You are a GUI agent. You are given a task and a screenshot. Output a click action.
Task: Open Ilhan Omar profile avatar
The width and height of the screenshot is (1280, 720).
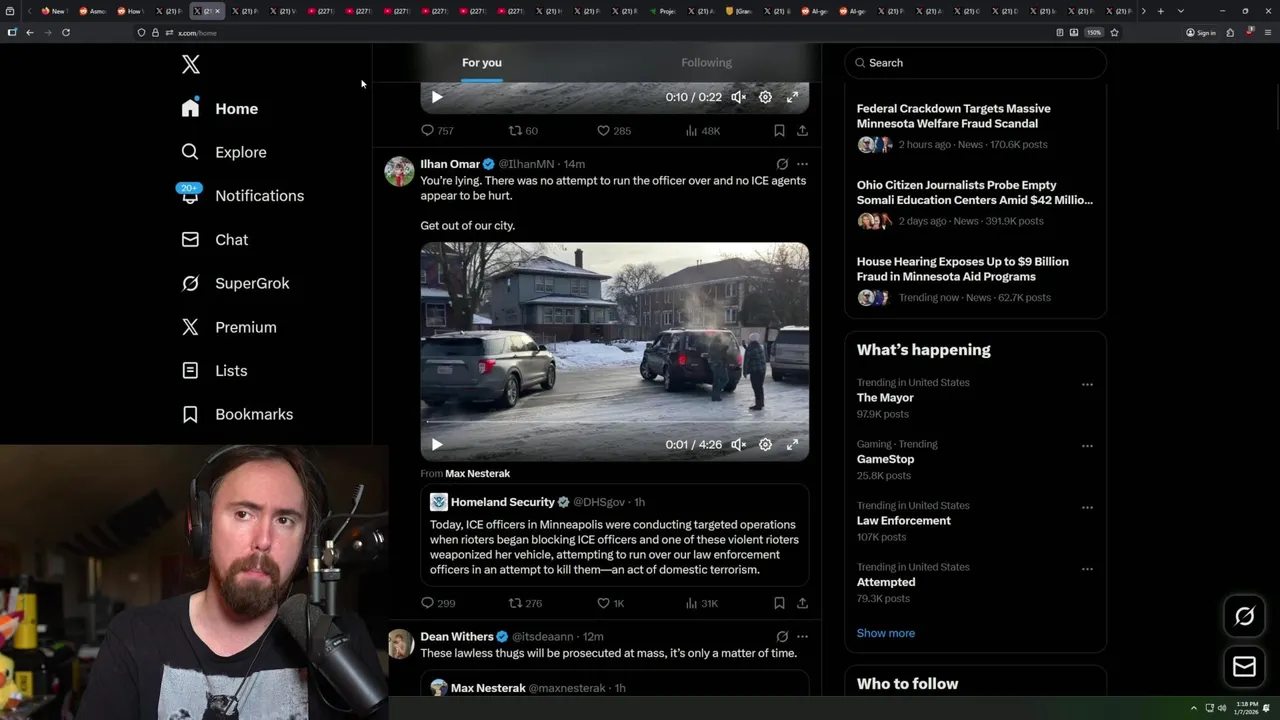click(x=400, y=171)
